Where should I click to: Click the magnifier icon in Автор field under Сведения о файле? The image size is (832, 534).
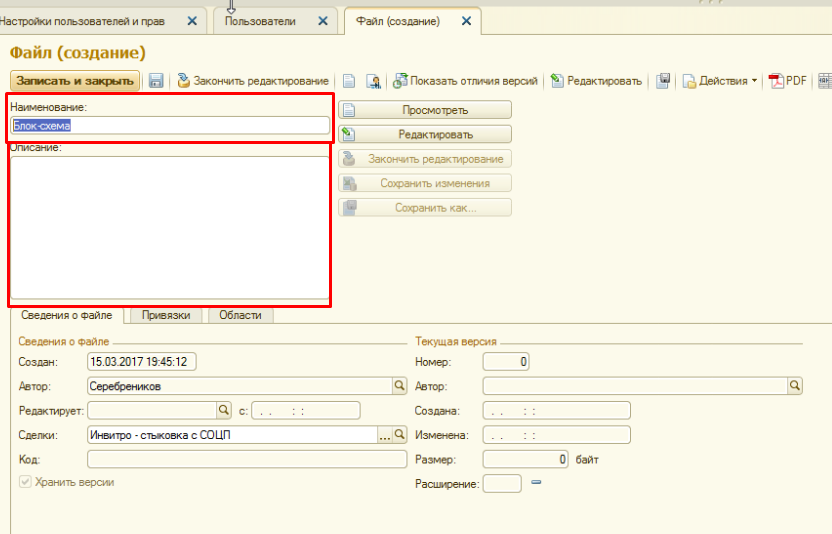tap(398, 385)
